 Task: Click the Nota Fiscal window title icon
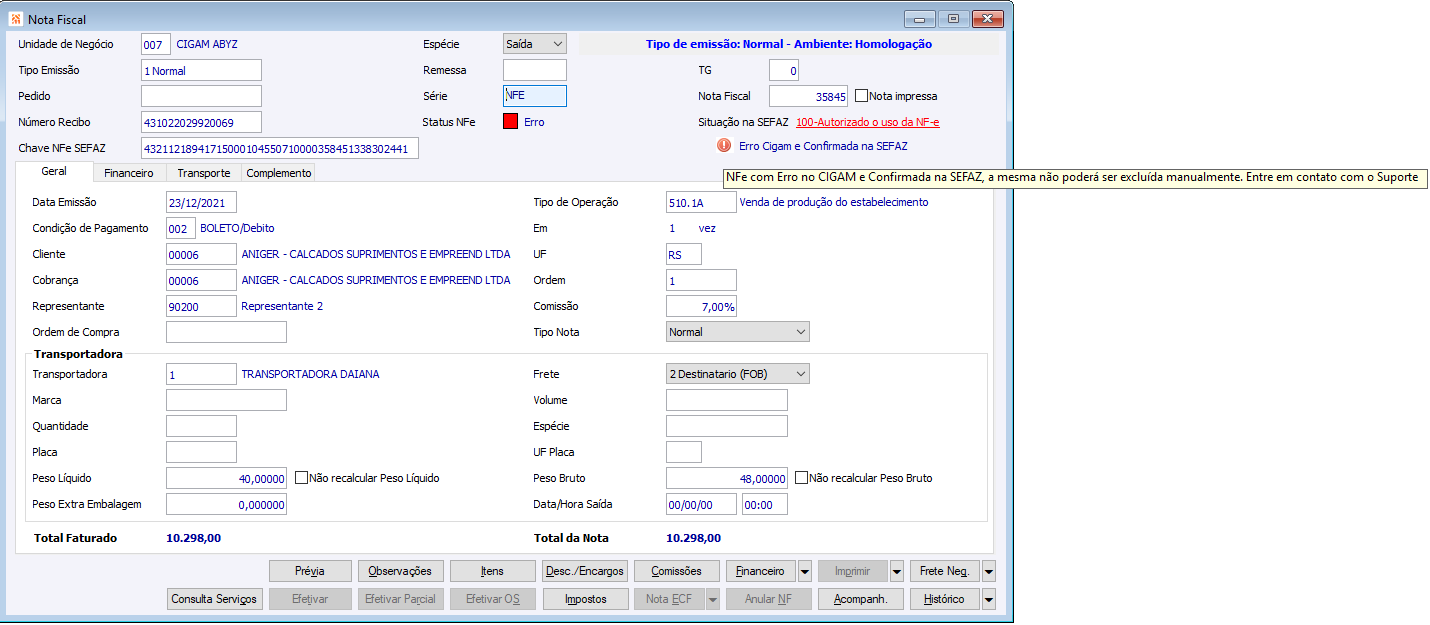click(15, 19)
